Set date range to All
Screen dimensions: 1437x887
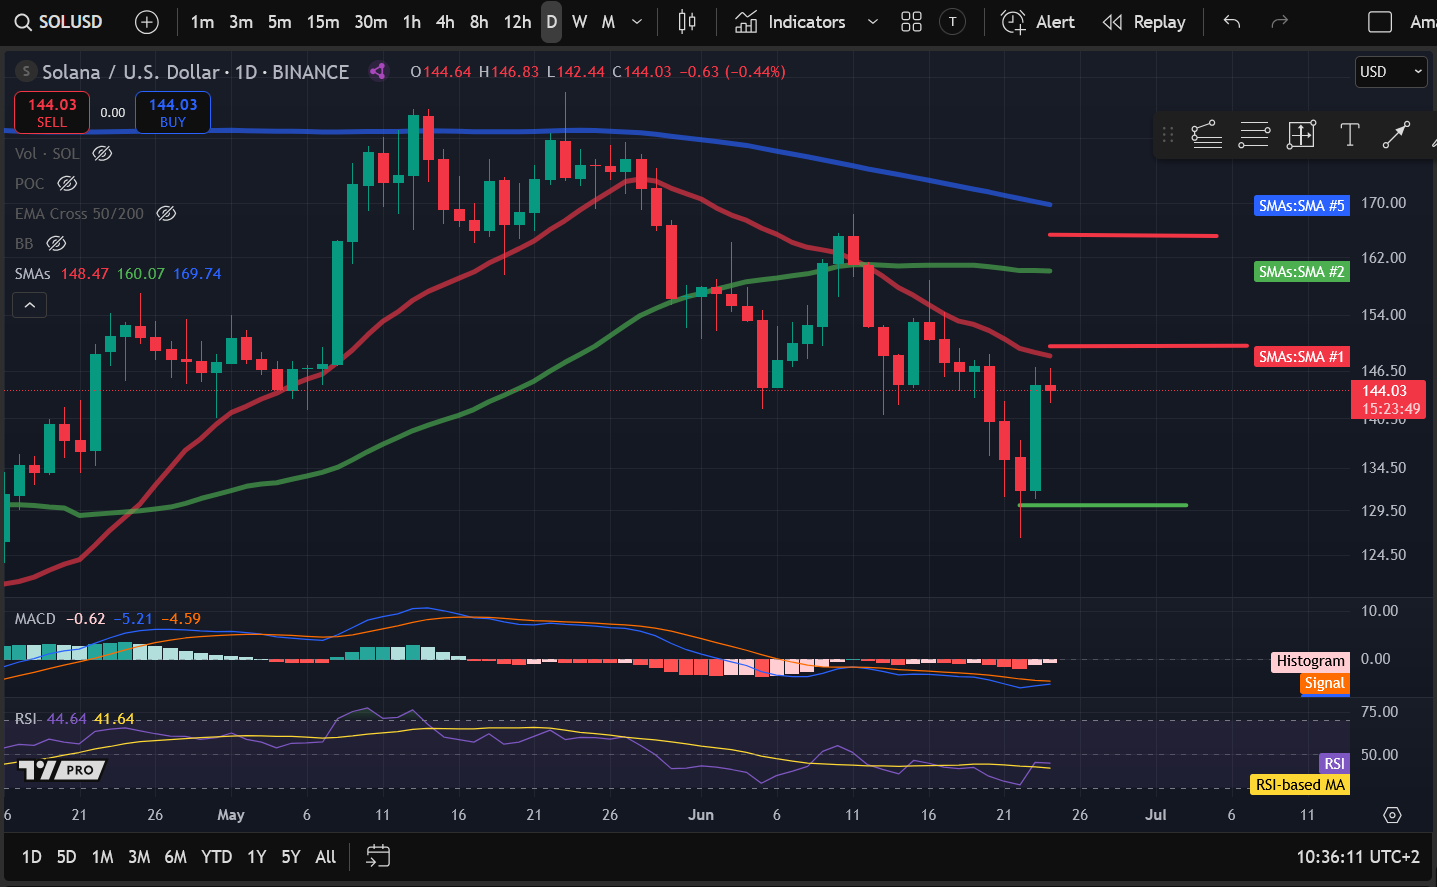[326, 857]
